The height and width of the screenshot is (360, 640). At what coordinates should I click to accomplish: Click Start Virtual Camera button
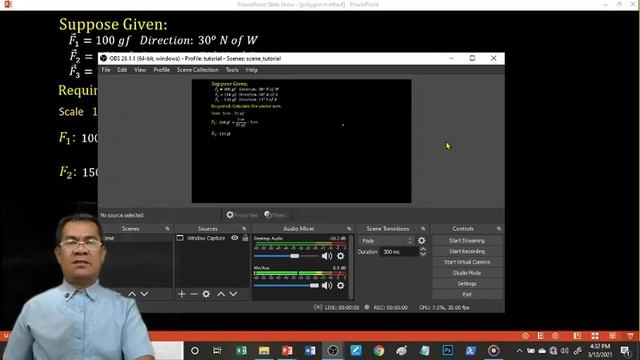pos(467,262)
